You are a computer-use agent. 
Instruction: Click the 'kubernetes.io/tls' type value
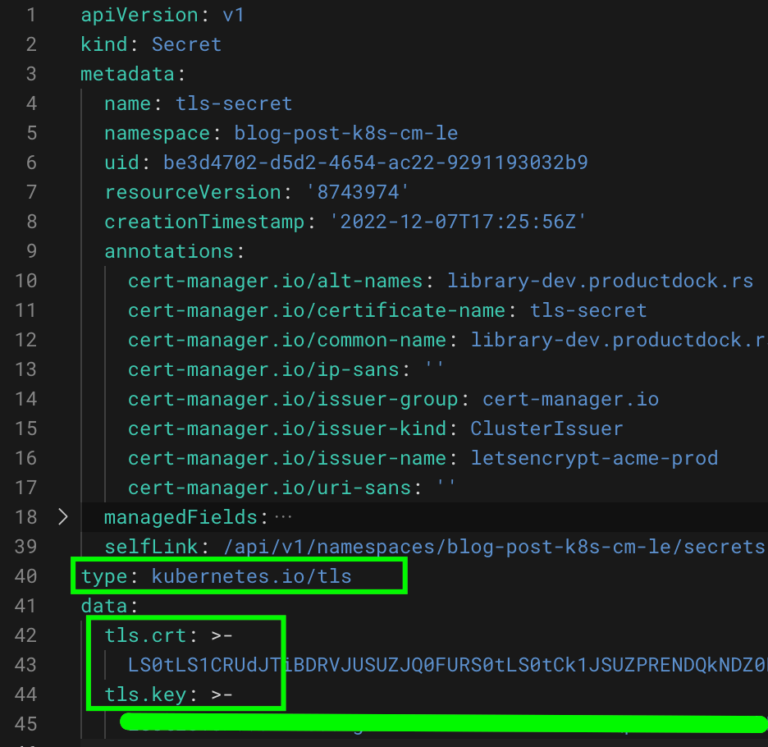pos(252,576)
